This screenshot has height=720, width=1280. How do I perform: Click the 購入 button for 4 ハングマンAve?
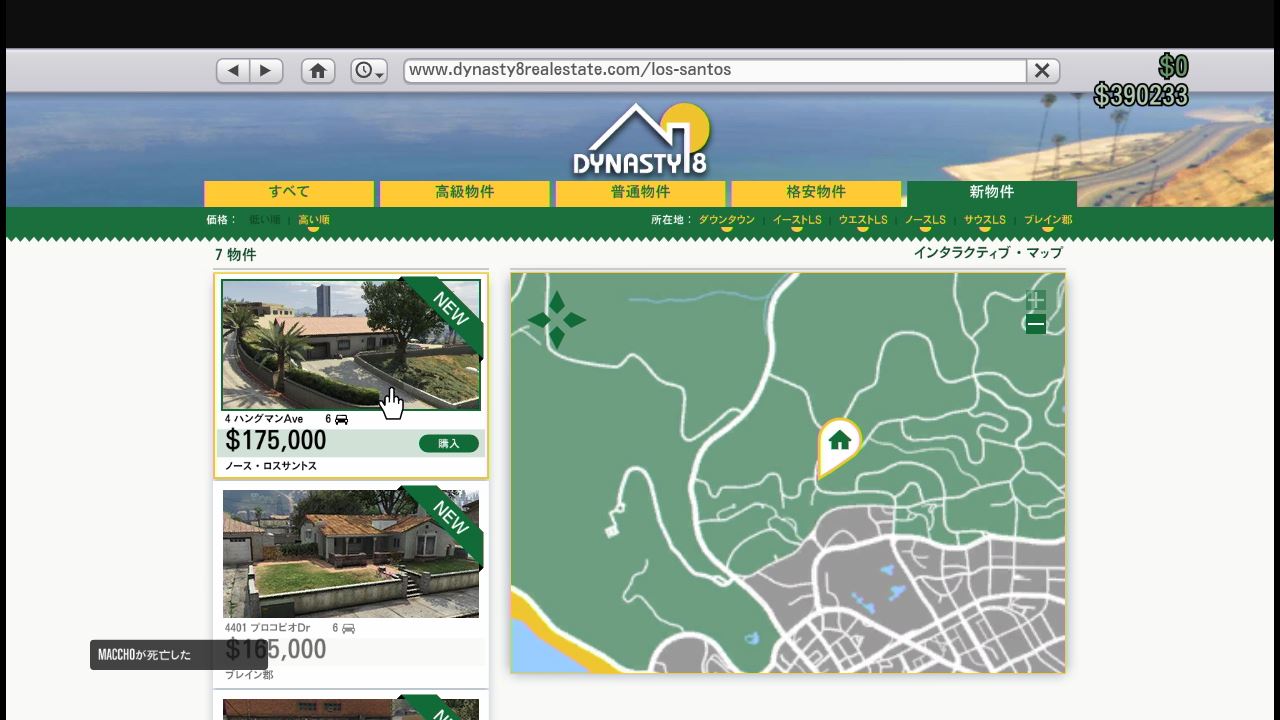pos(449,443)
